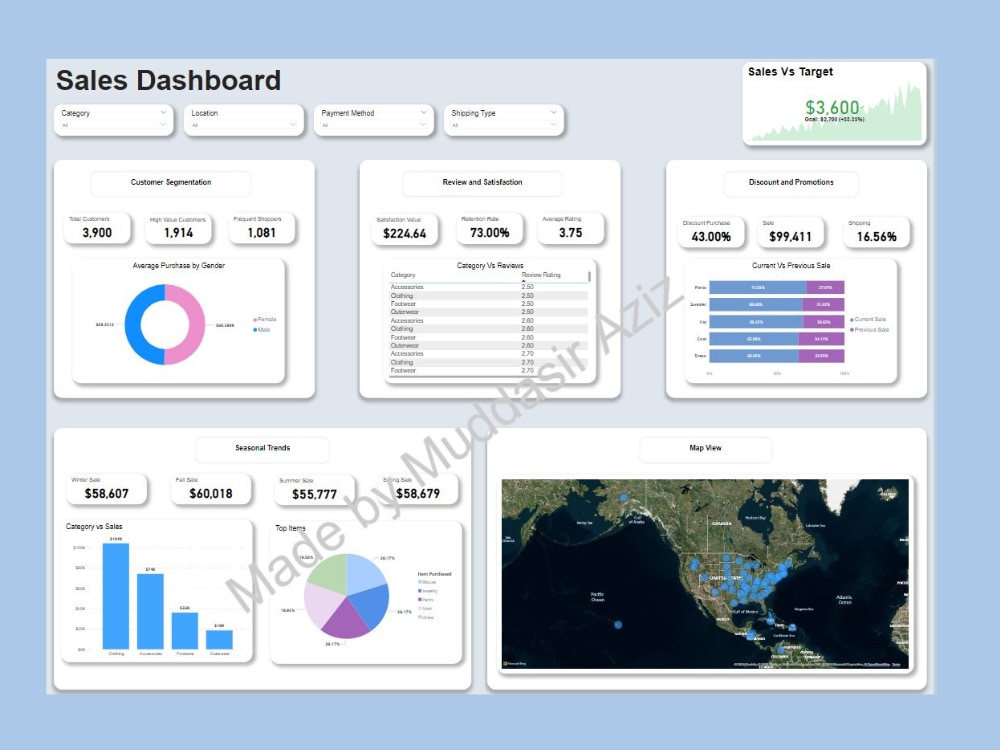Click the Spring Sale $58,679 card
Image resolution: width=1000 pixels, height=750 pixels.
418,489
